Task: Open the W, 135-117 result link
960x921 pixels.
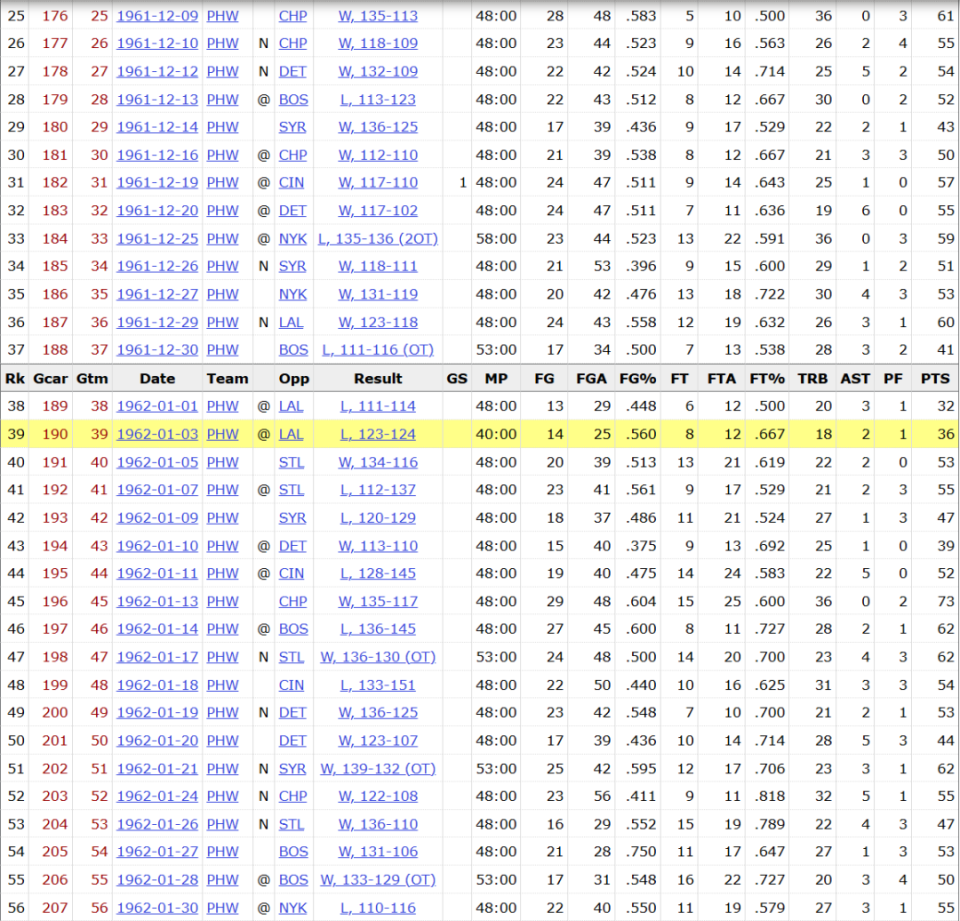Action: coord(378,601)
